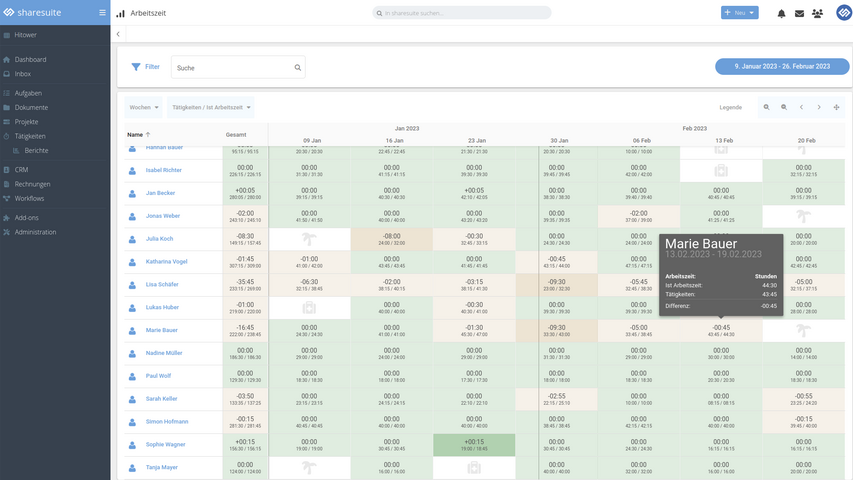Open the mail envelope icon
853x480 pixels.
(799, 14)
